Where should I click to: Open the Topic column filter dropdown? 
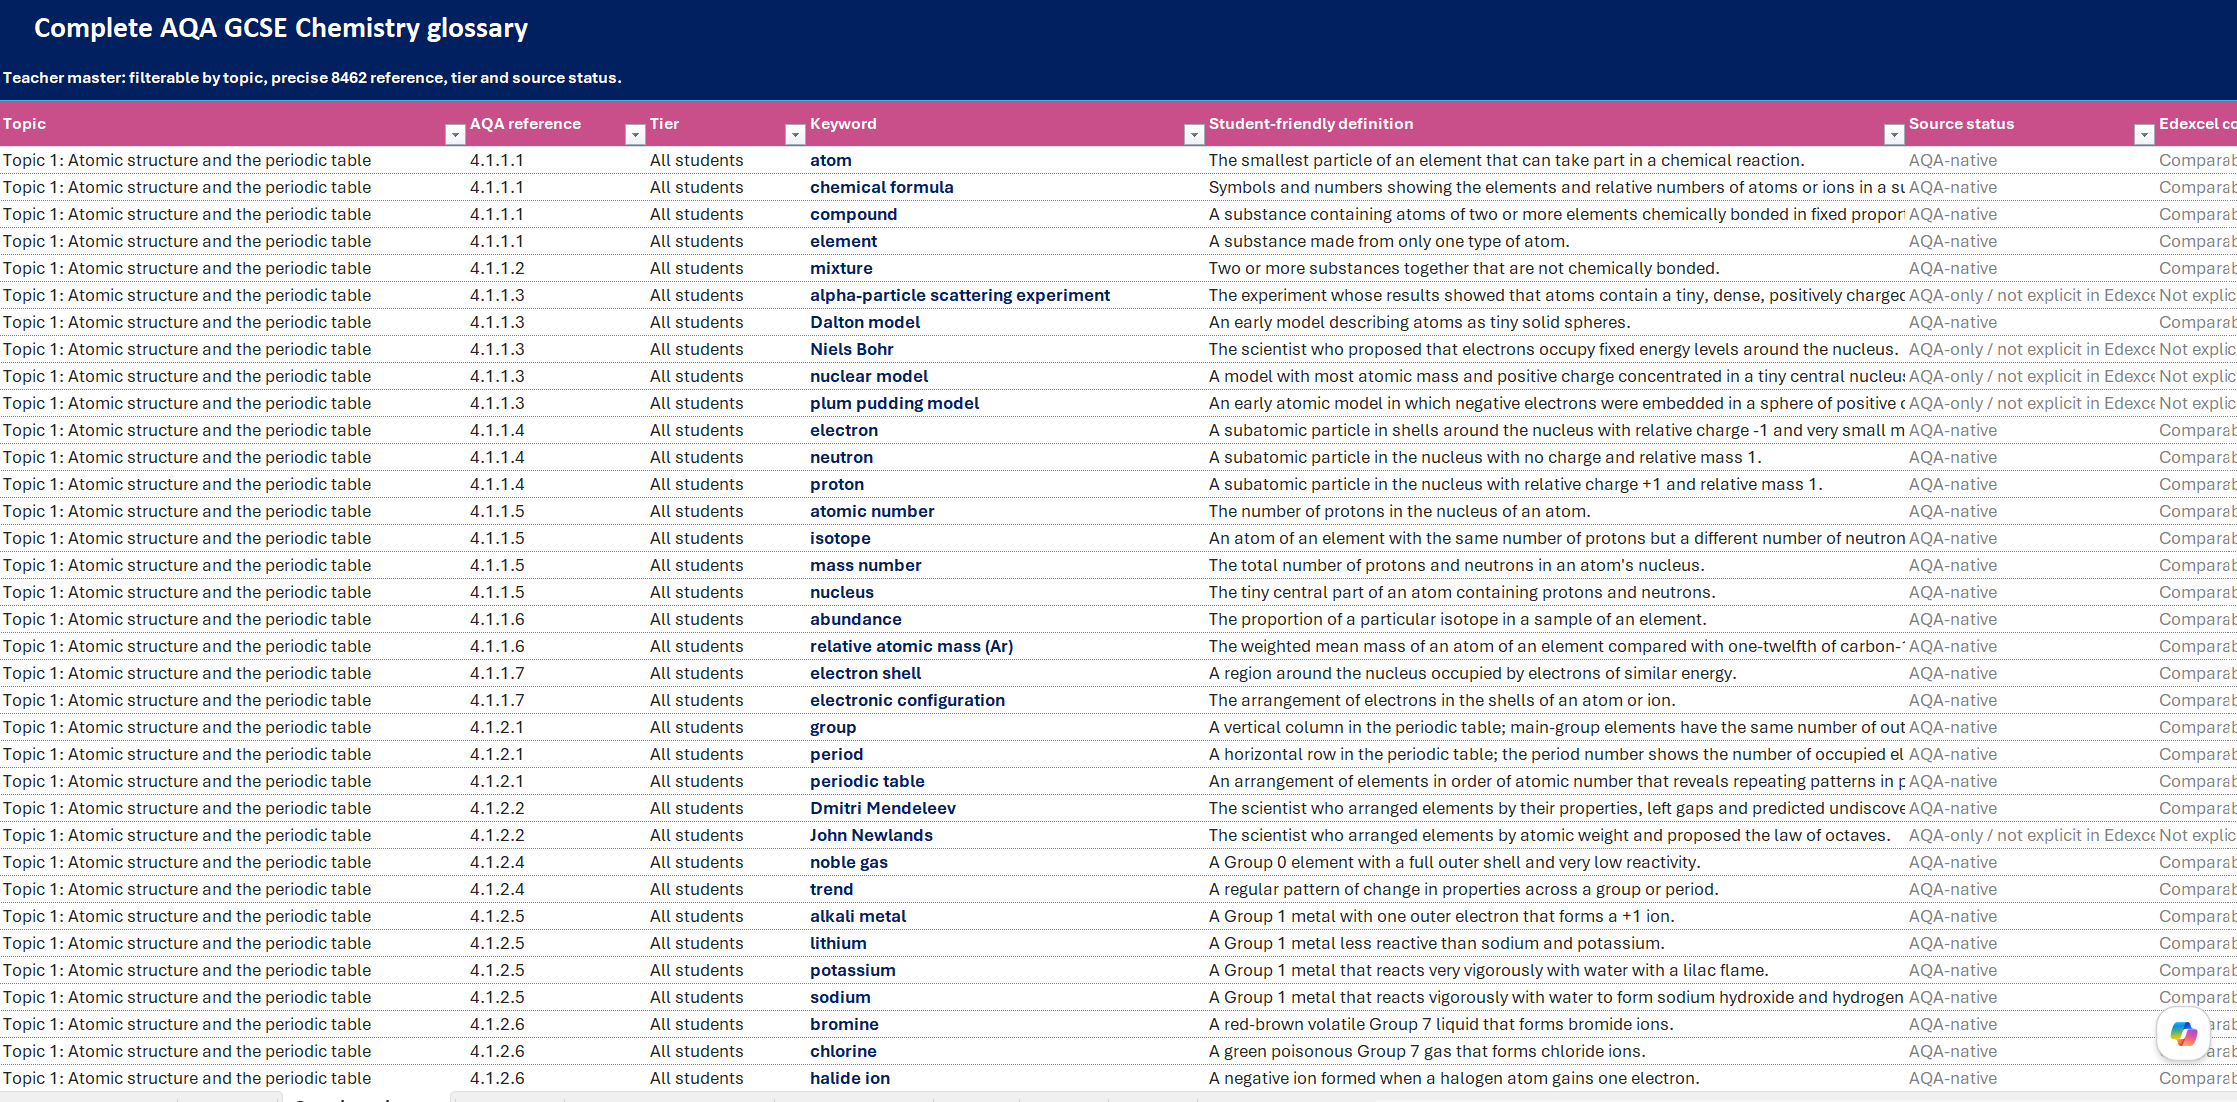454,134
